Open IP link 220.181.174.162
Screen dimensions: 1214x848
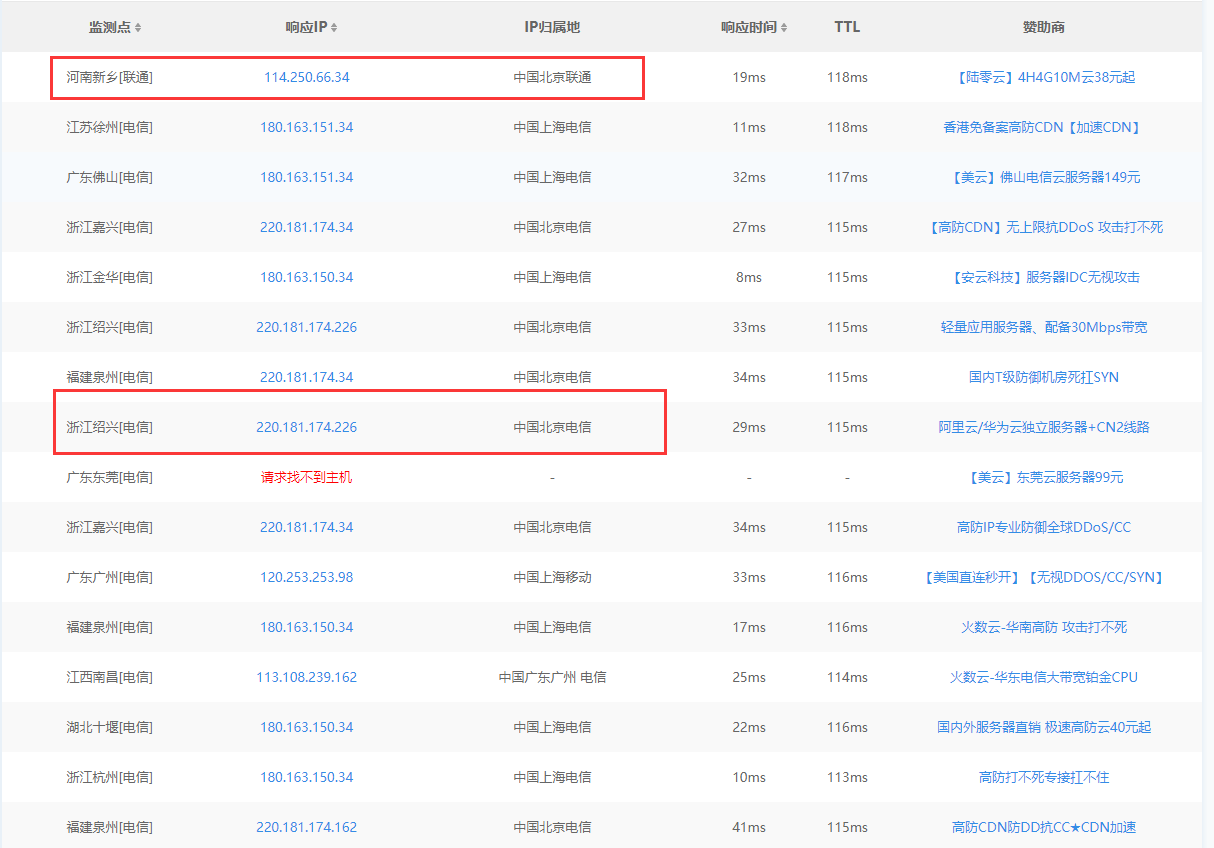coord(306,827)
